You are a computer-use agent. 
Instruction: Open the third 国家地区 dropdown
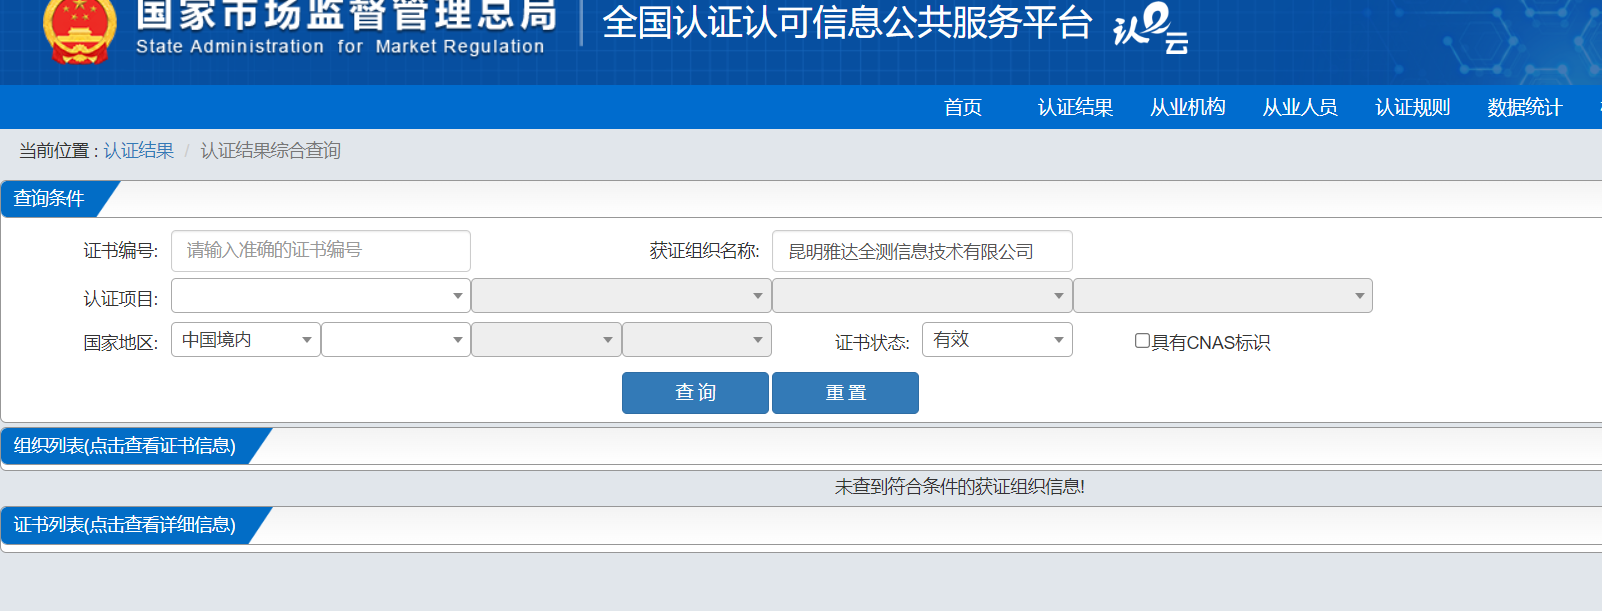546,340
